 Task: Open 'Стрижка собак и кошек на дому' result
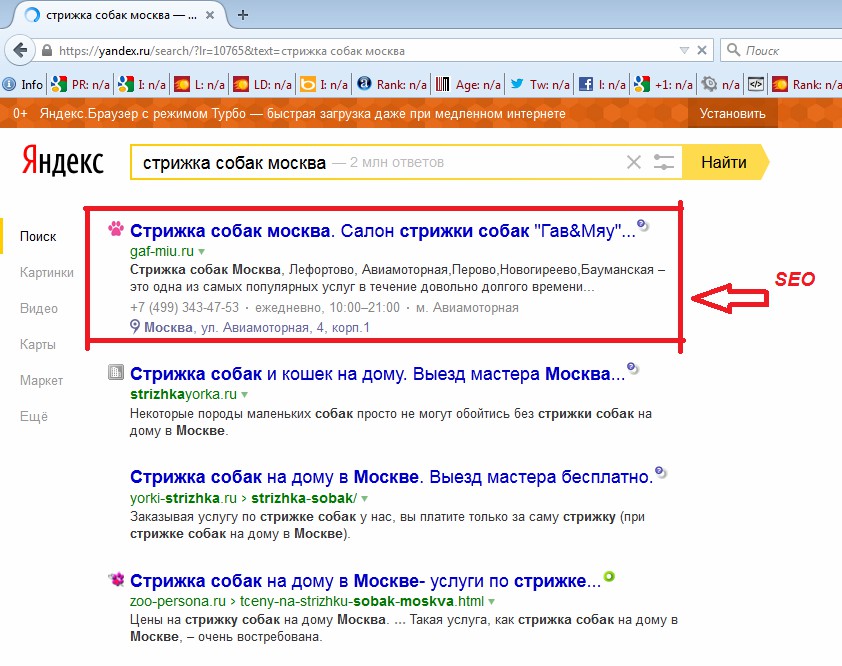(x=378, y=374)
